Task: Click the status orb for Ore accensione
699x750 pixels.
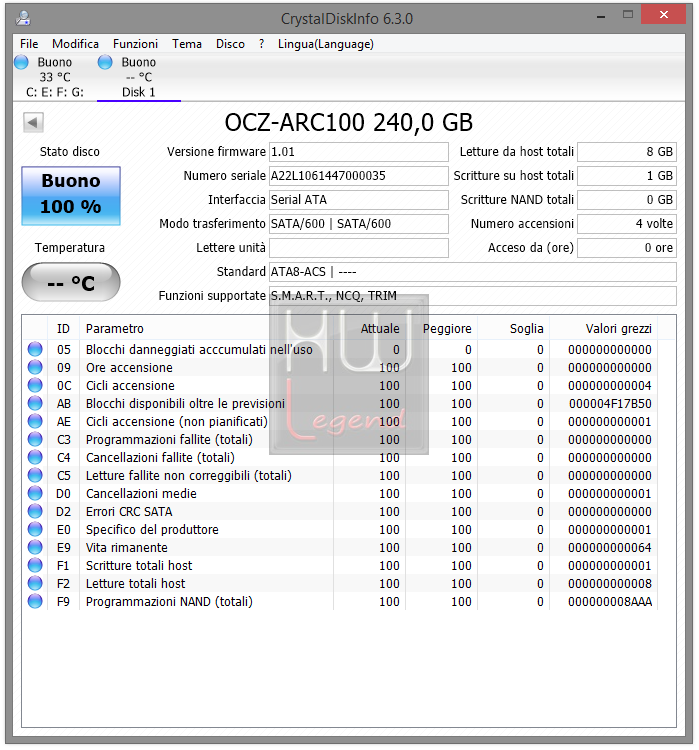Action: [x=35, y=367]
